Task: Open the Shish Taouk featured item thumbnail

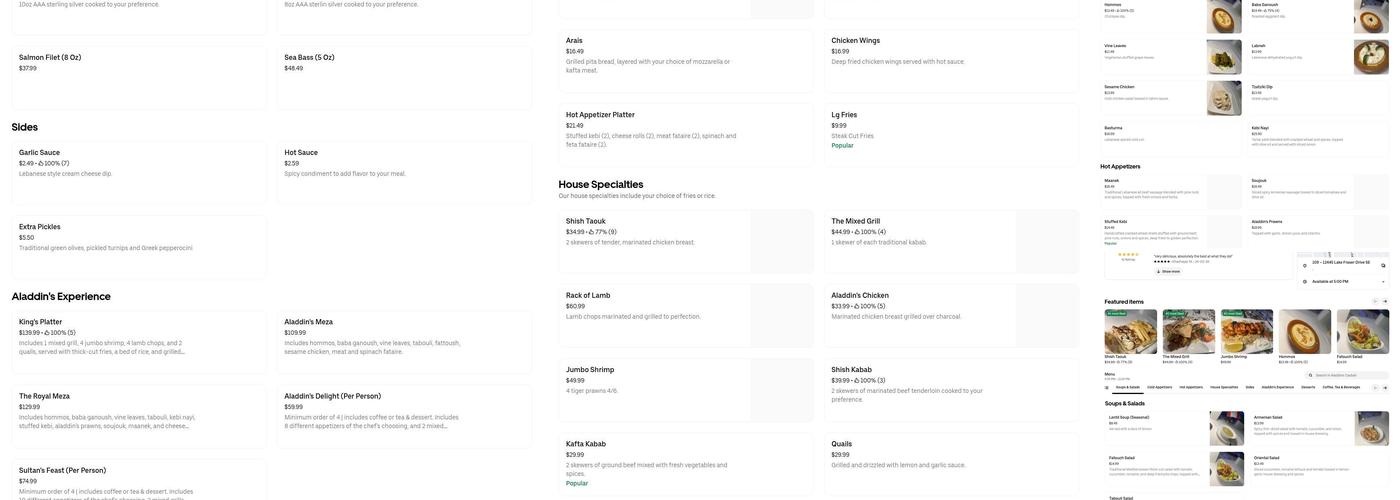Action: click(1130, 330)
